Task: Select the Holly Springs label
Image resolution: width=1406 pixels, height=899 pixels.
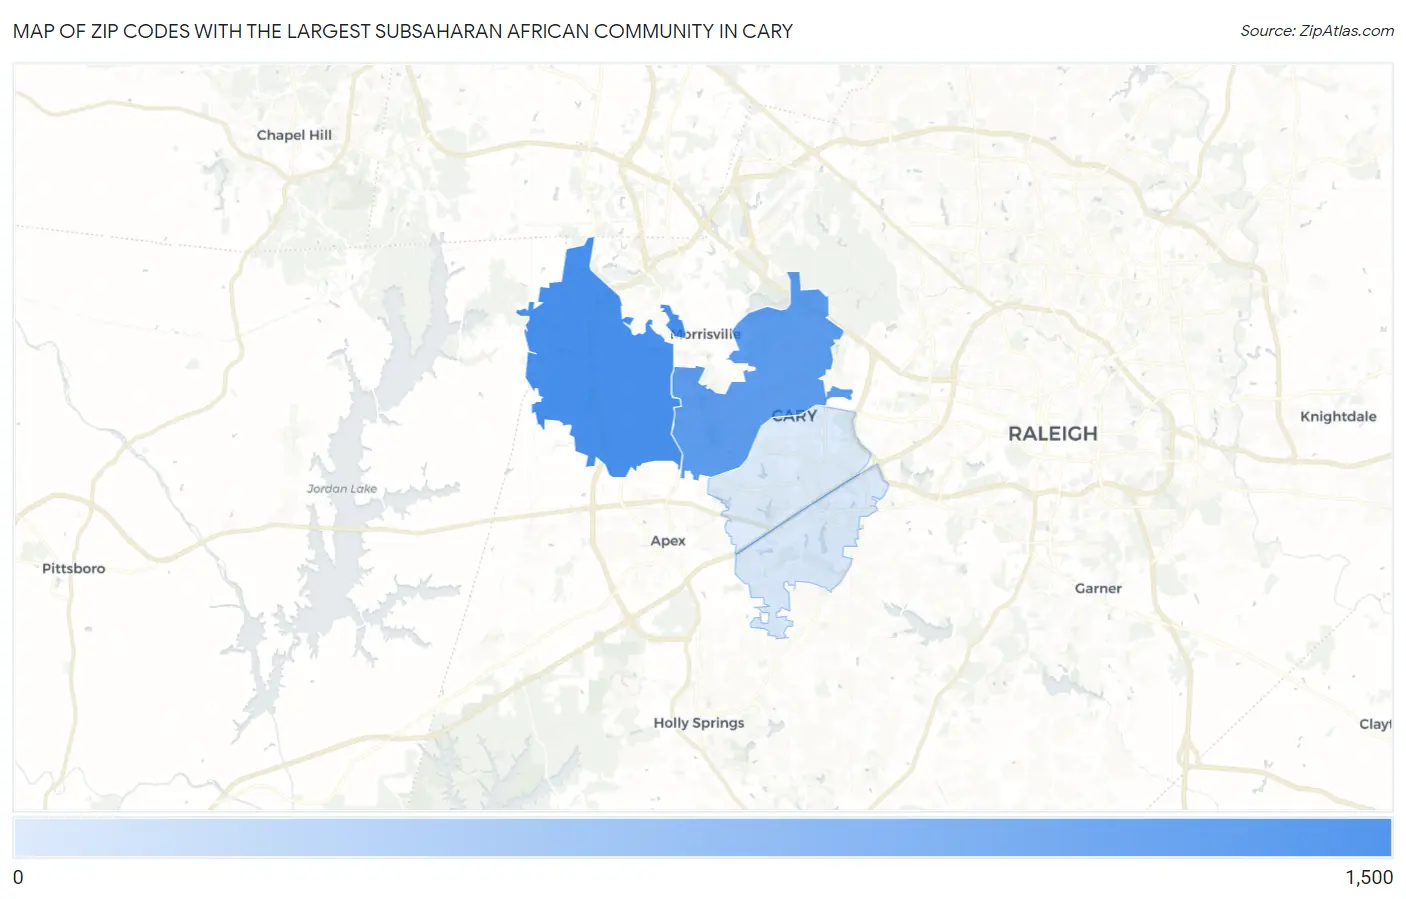Action: point(699,723)
